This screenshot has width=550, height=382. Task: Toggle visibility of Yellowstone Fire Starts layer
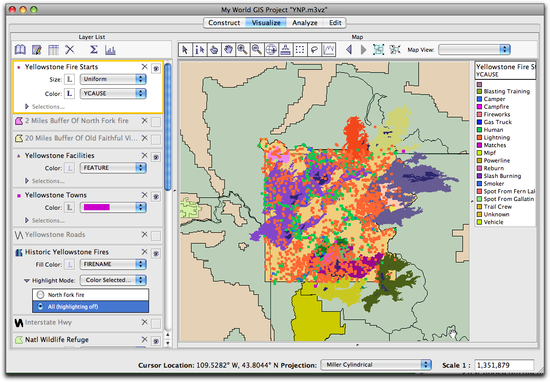[x=156, y=68]
